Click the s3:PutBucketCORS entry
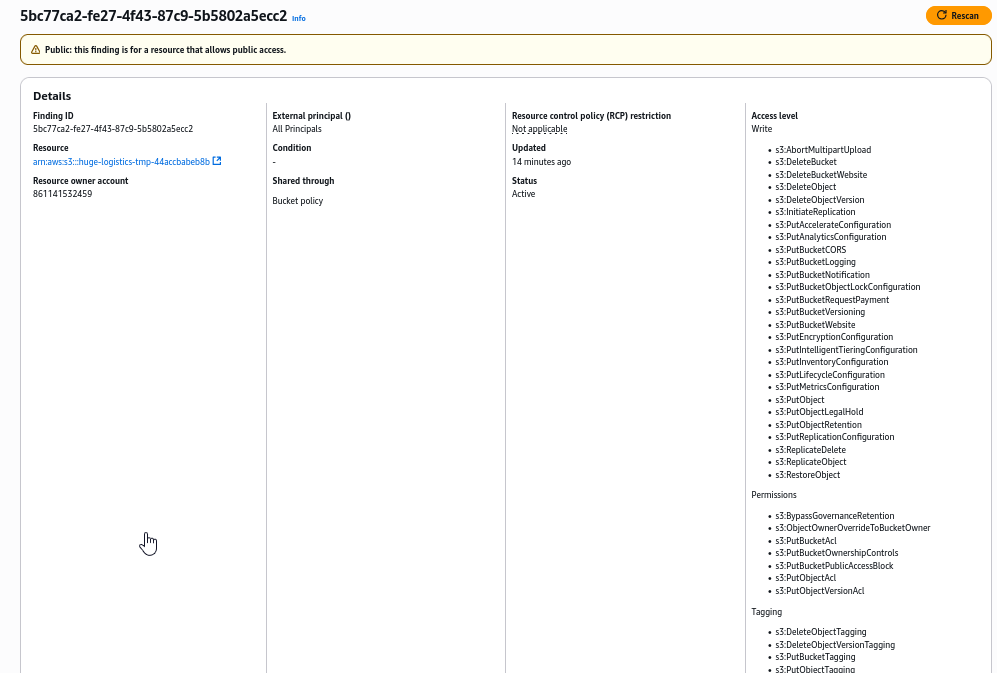 pyautogui.click(x=811, y=250)
